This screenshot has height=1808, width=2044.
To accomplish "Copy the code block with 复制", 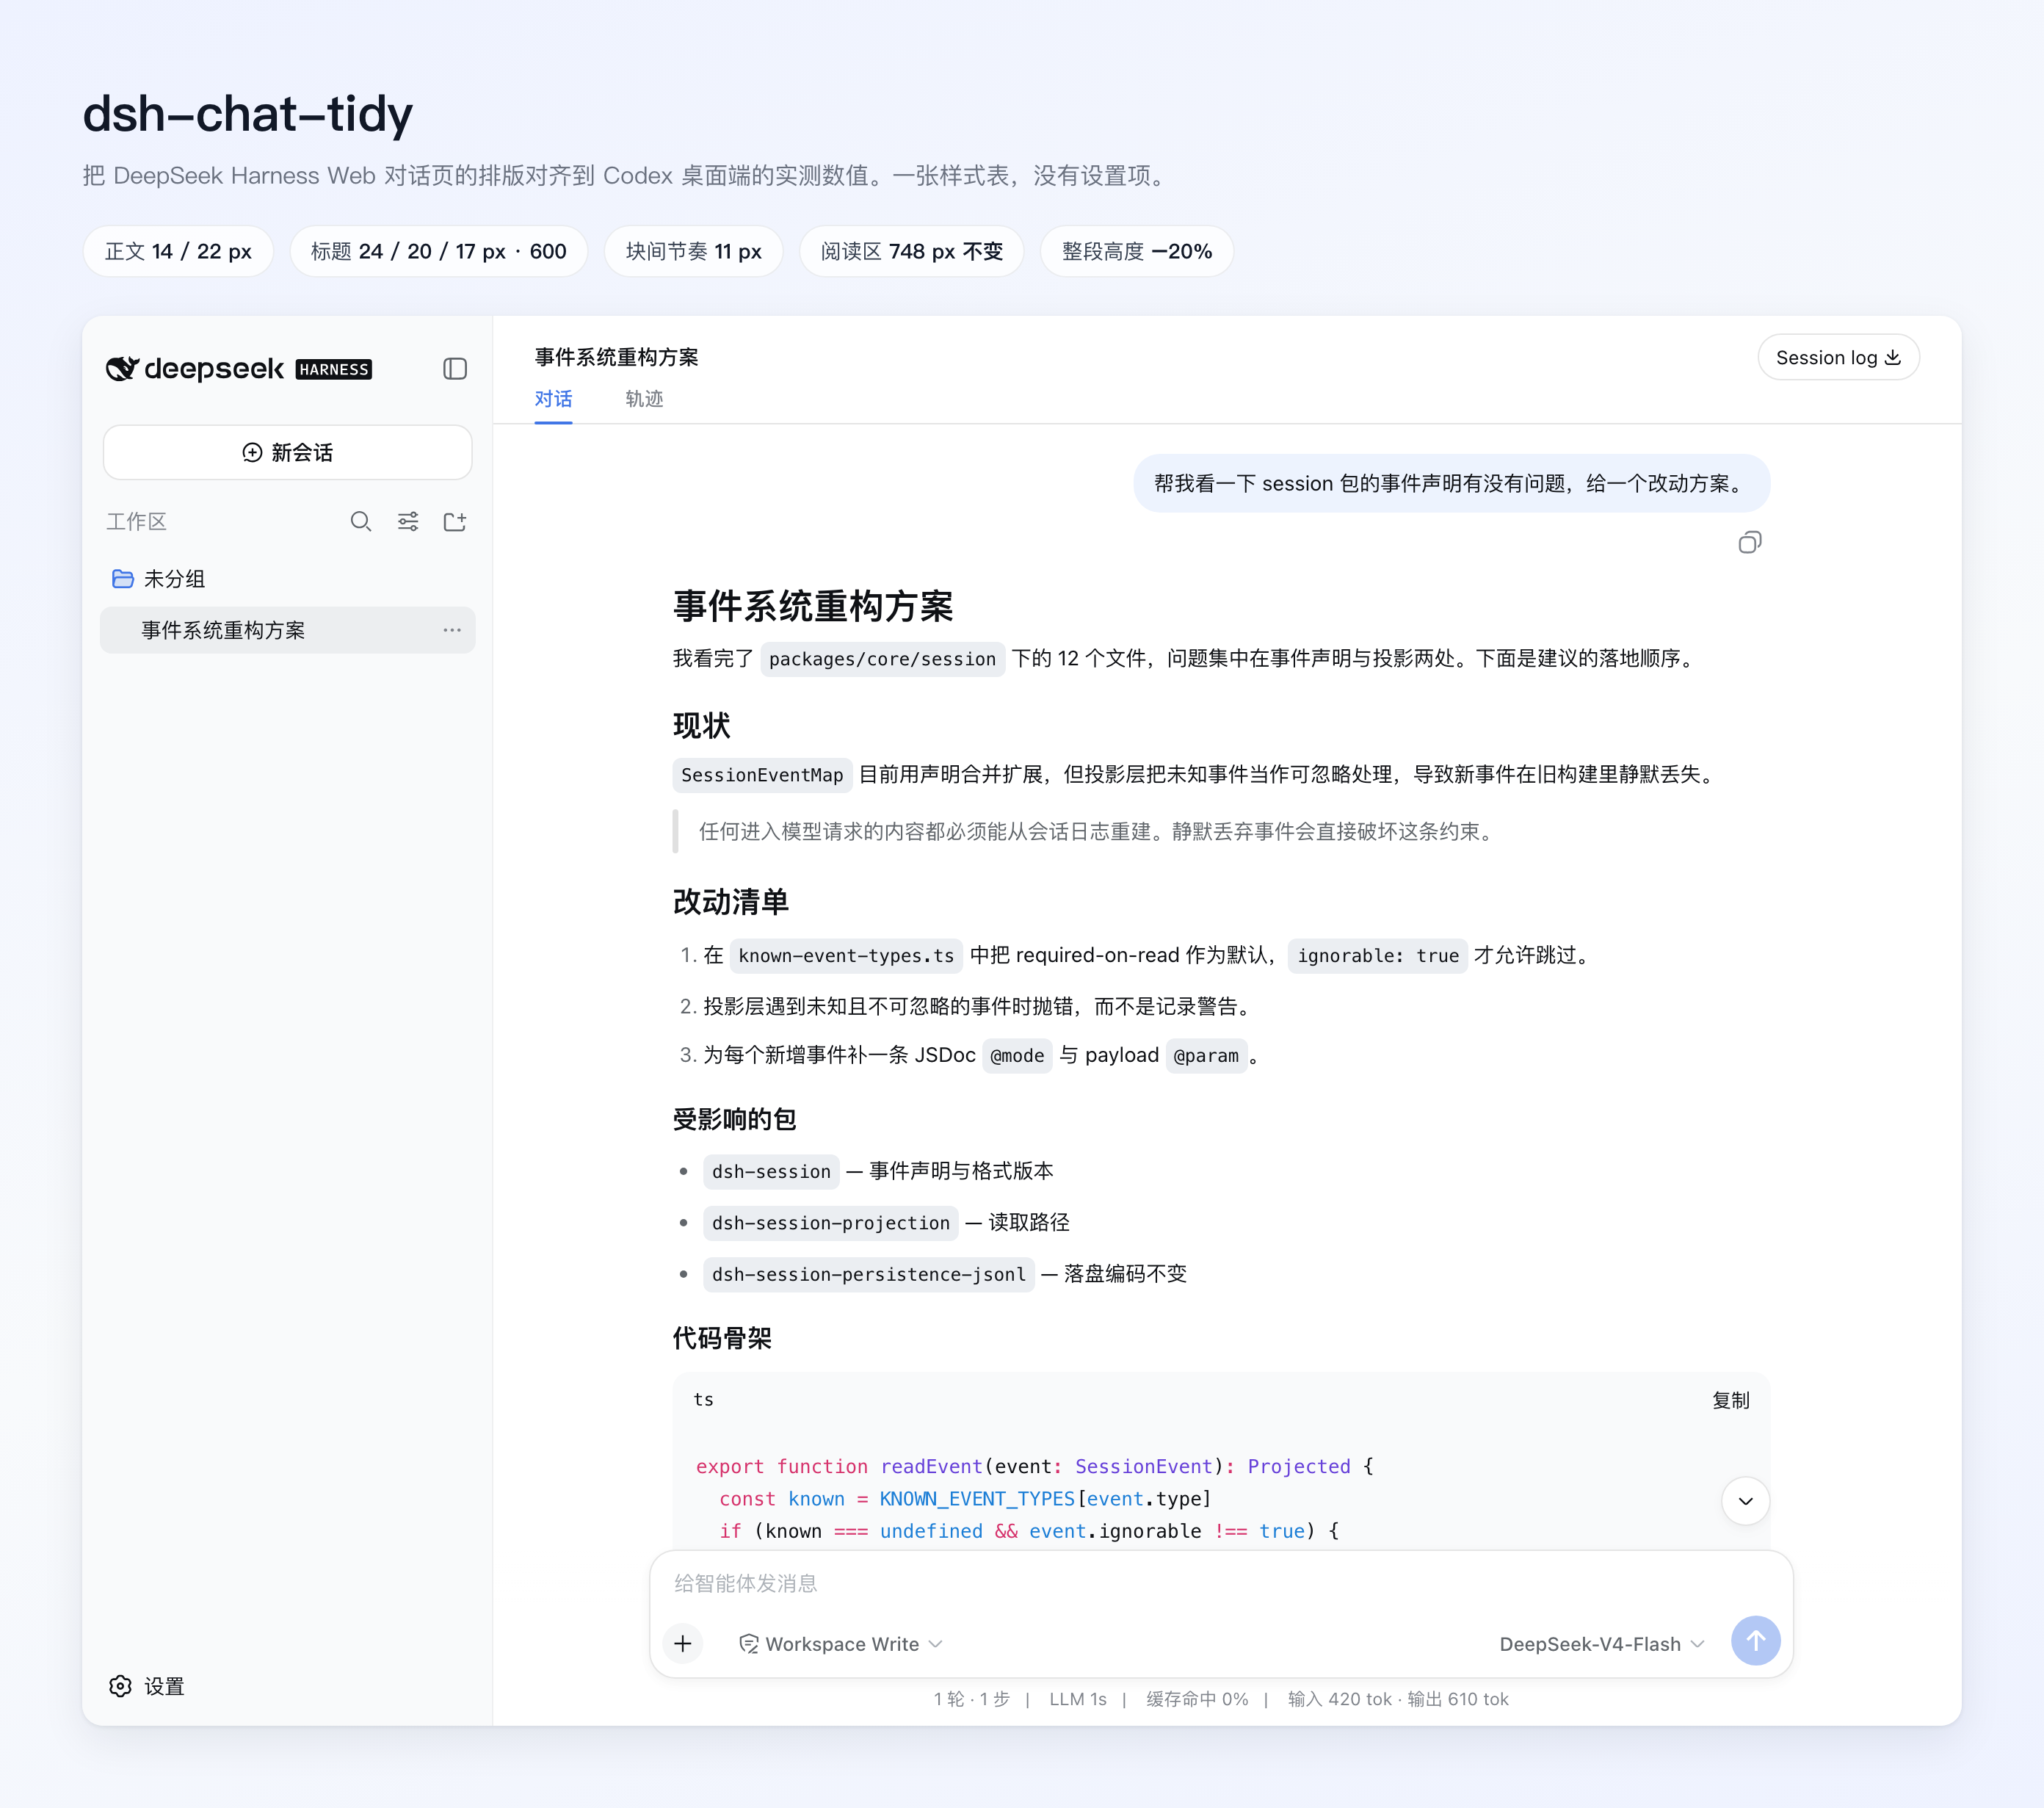I will pos(1731,1400).
